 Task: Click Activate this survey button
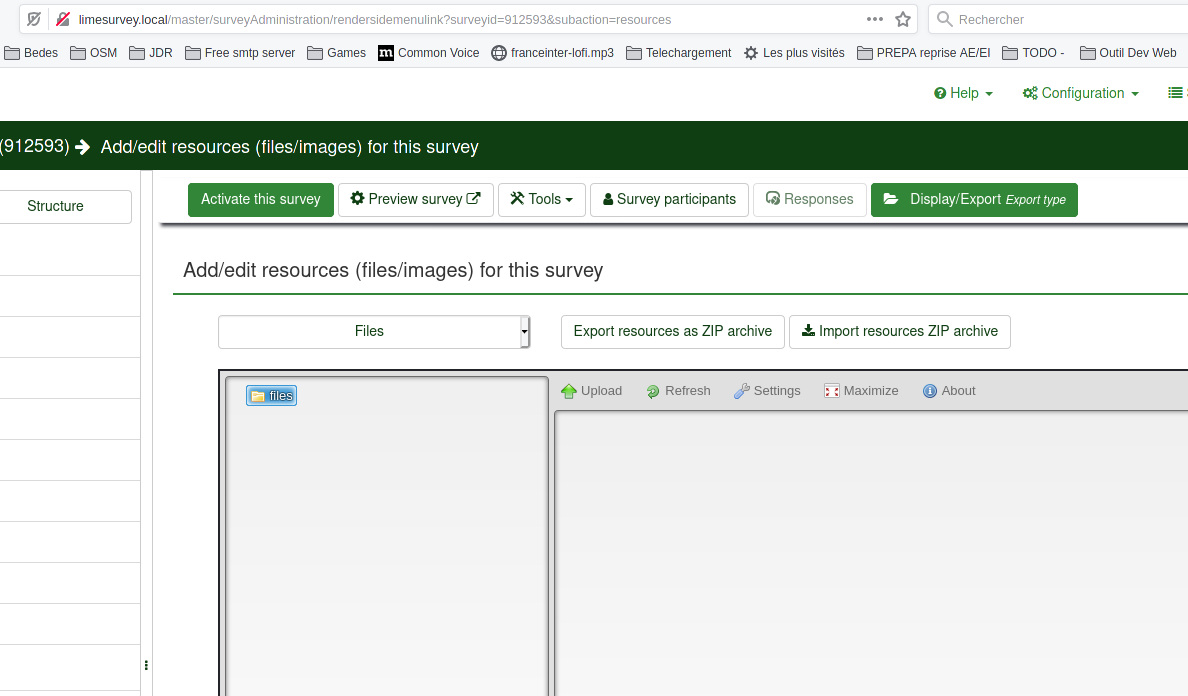(x=260, y=199)
